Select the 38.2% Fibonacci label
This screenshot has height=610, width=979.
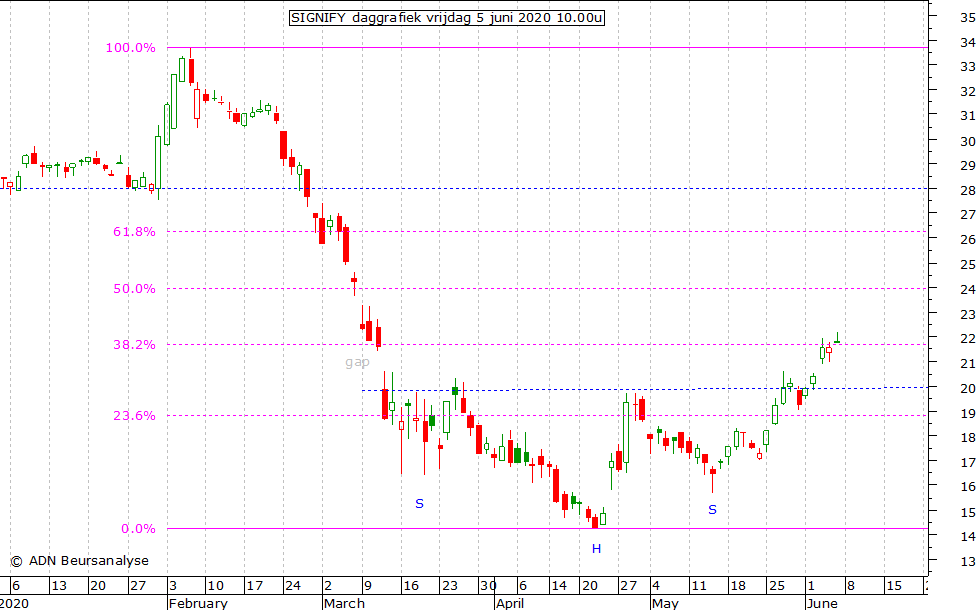(x=134, y=345)
